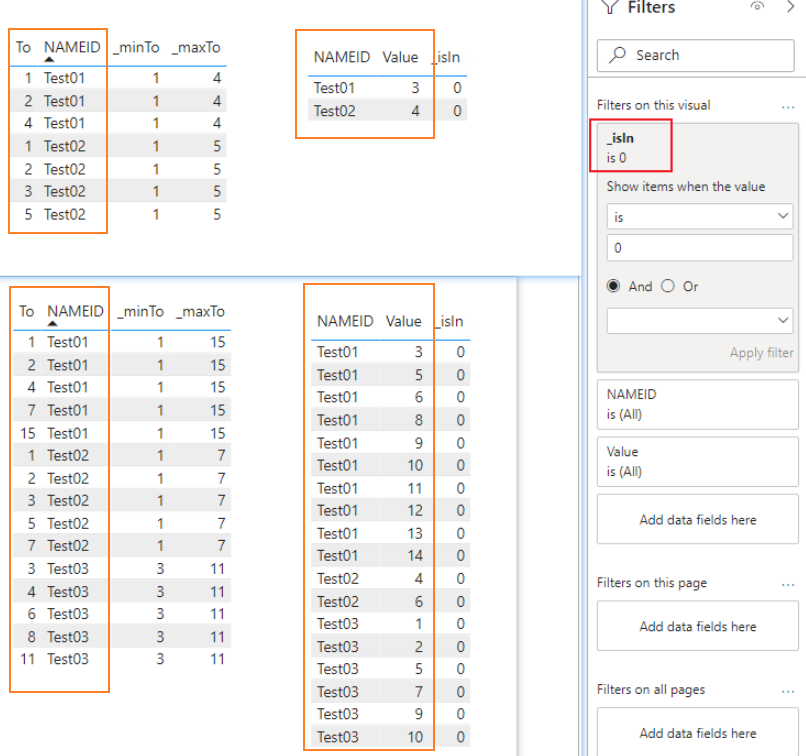Click the Filters funnel icon

click(x=610, y=7)
